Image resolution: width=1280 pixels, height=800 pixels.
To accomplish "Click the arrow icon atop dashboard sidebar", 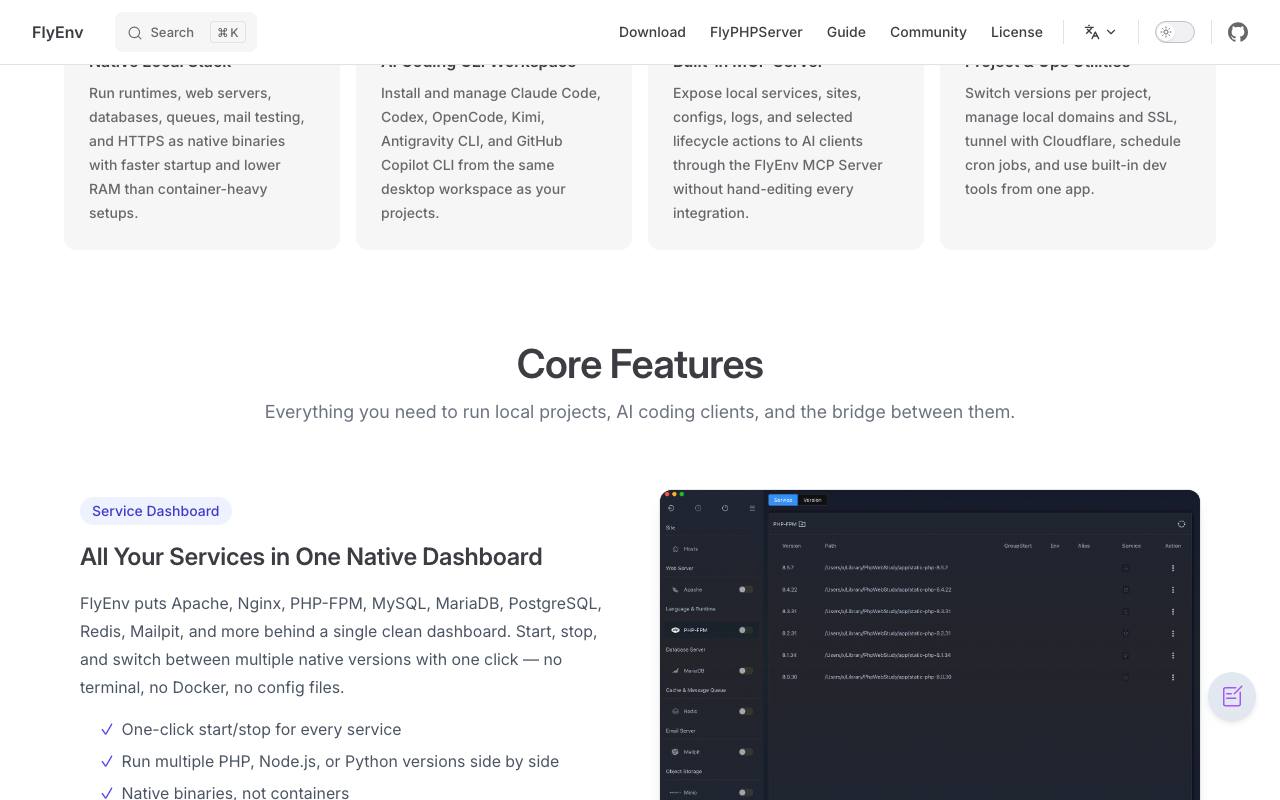I will tap(671, 508).
